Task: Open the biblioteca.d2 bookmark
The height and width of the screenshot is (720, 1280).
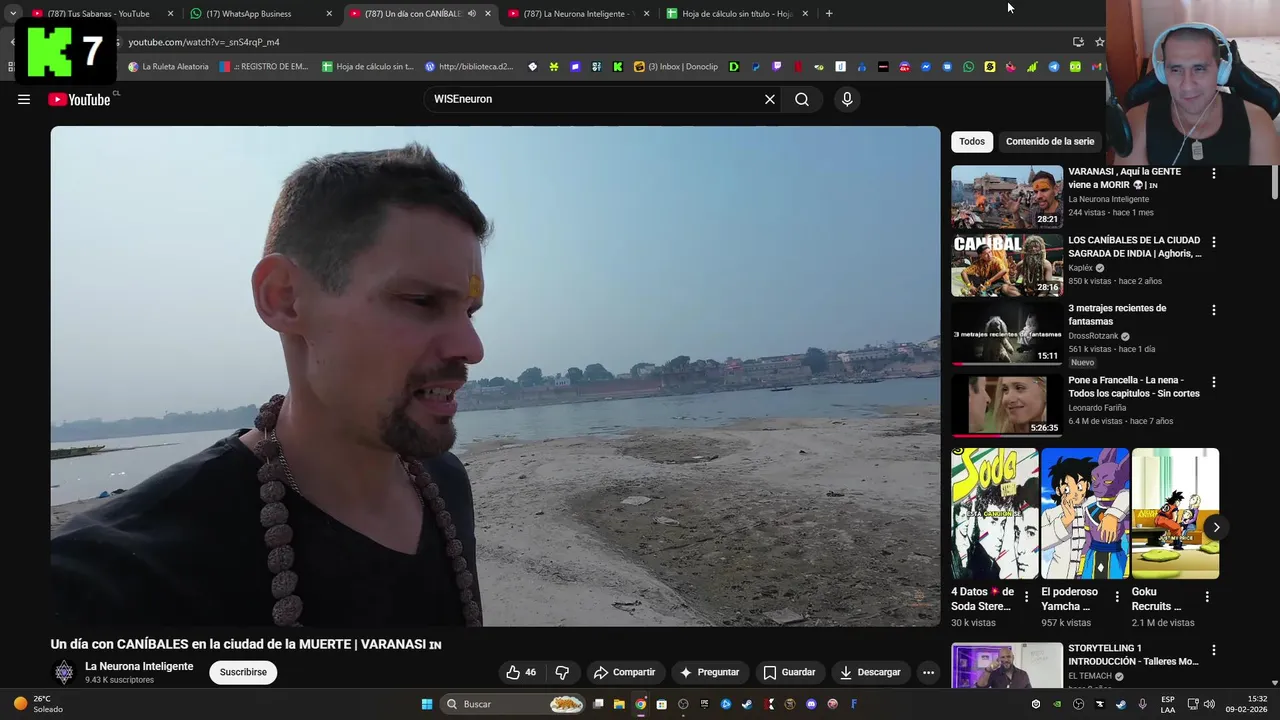Action: 469,67
